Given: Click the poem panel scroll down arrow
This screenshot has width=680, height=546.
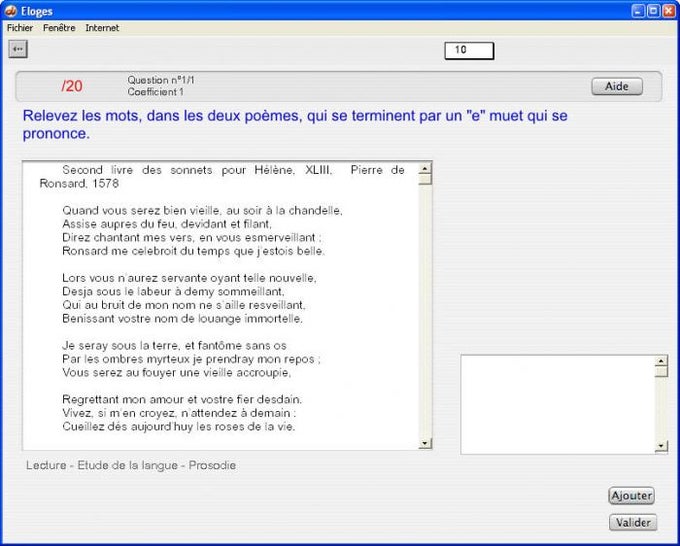Looking at the screenshot, I should point(425,443).
